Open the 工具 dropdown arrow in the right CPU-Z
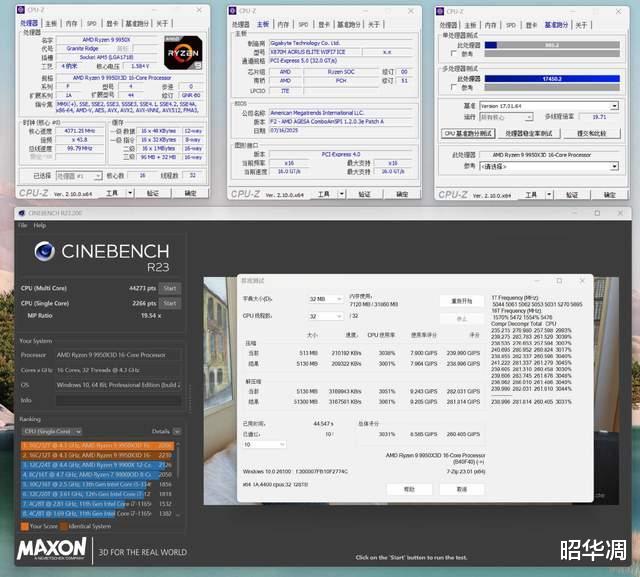Viewport: 640px width, 577px height. pyautogui.click(x=549, y=195)
